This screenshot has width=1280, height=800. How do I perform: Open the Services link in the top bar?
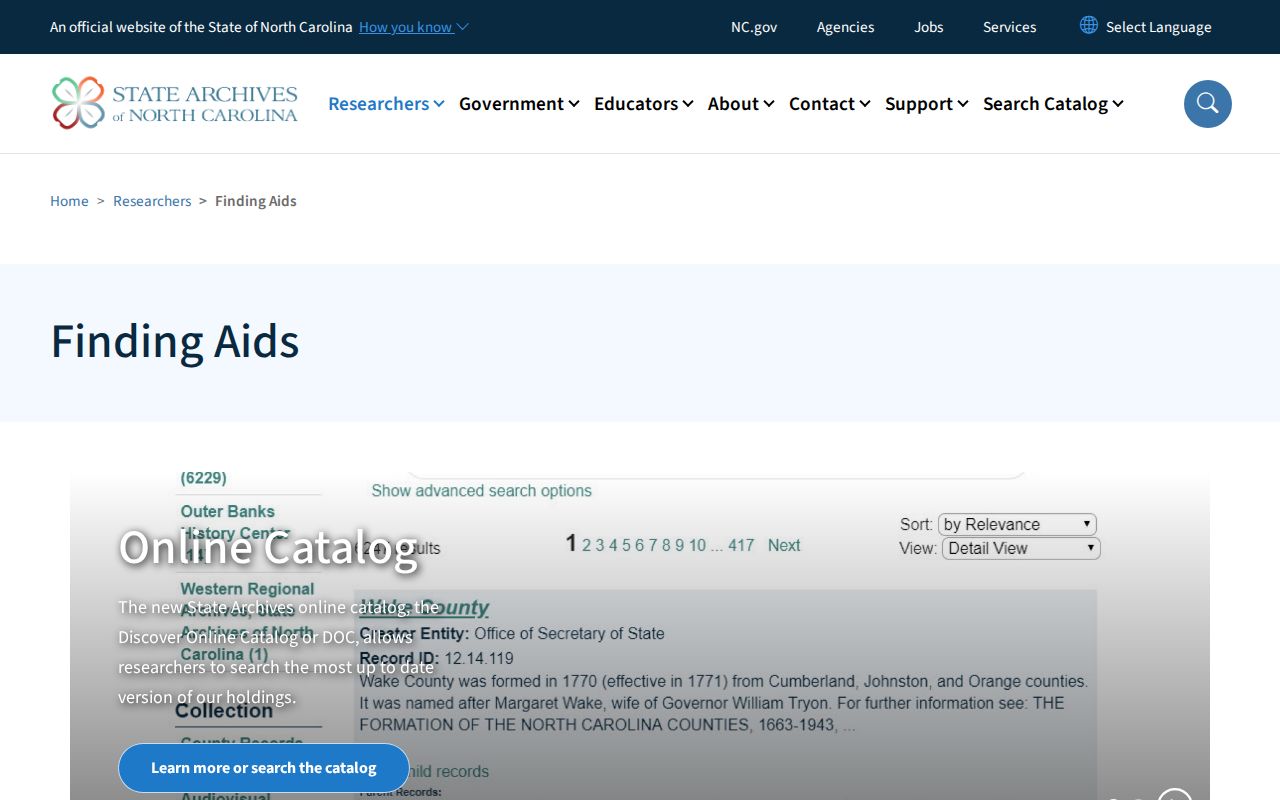pos(1010,27)
